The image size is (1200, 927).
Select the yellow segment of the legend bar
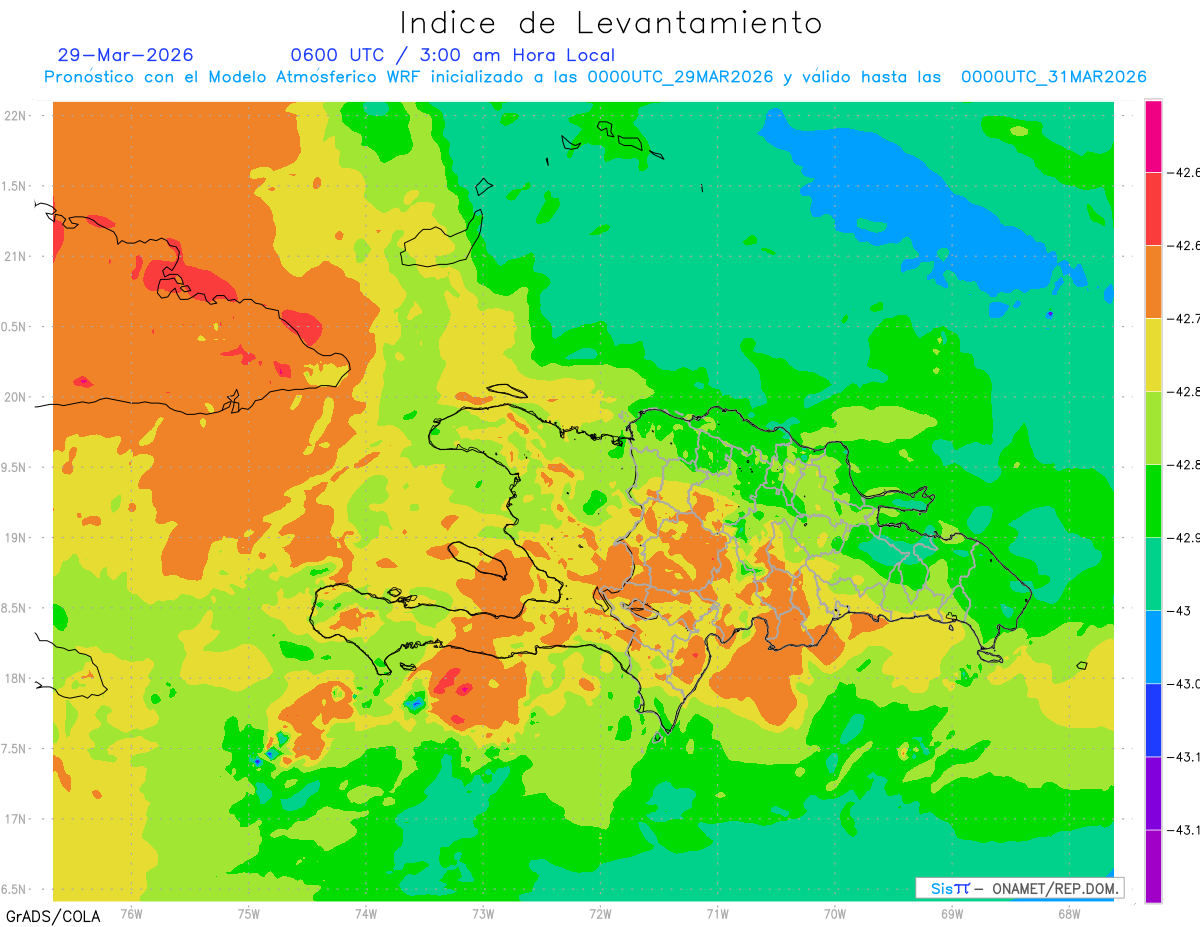pyautogui.click(x=1153, y=355)
